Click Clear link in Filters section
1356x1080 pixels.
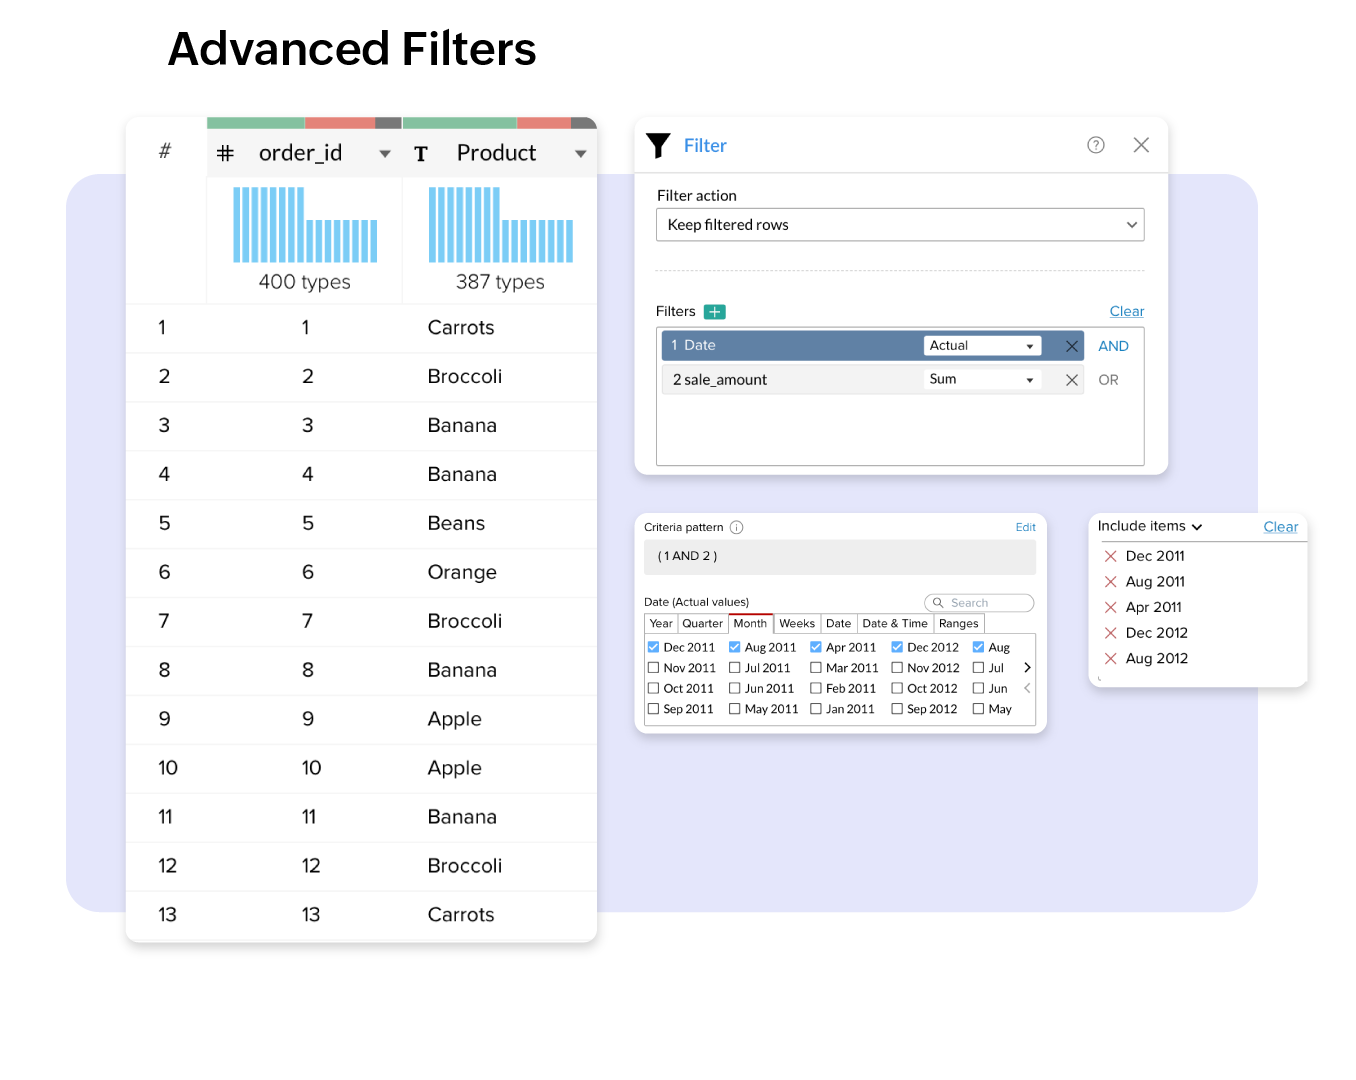pyautogui.click(x=1126, y=312)
